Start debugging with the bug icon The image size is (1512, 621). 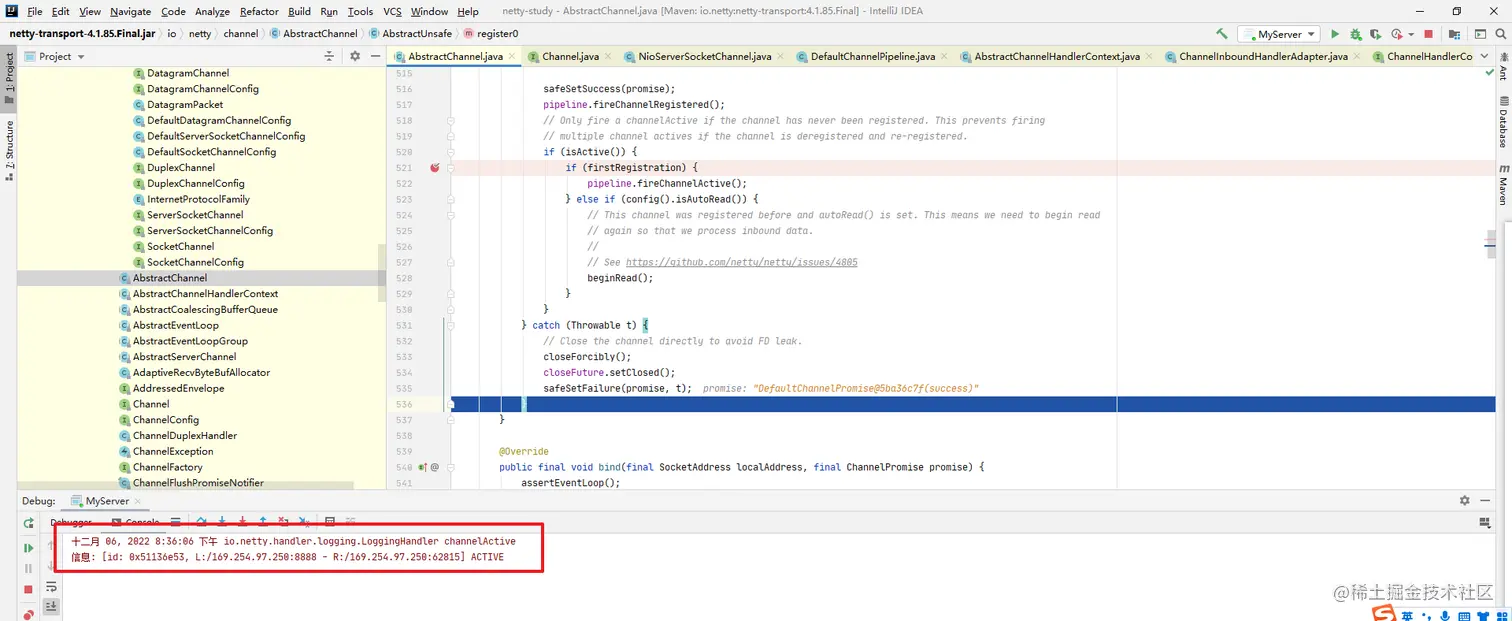pyautogui.click(x=1355, y=34)
